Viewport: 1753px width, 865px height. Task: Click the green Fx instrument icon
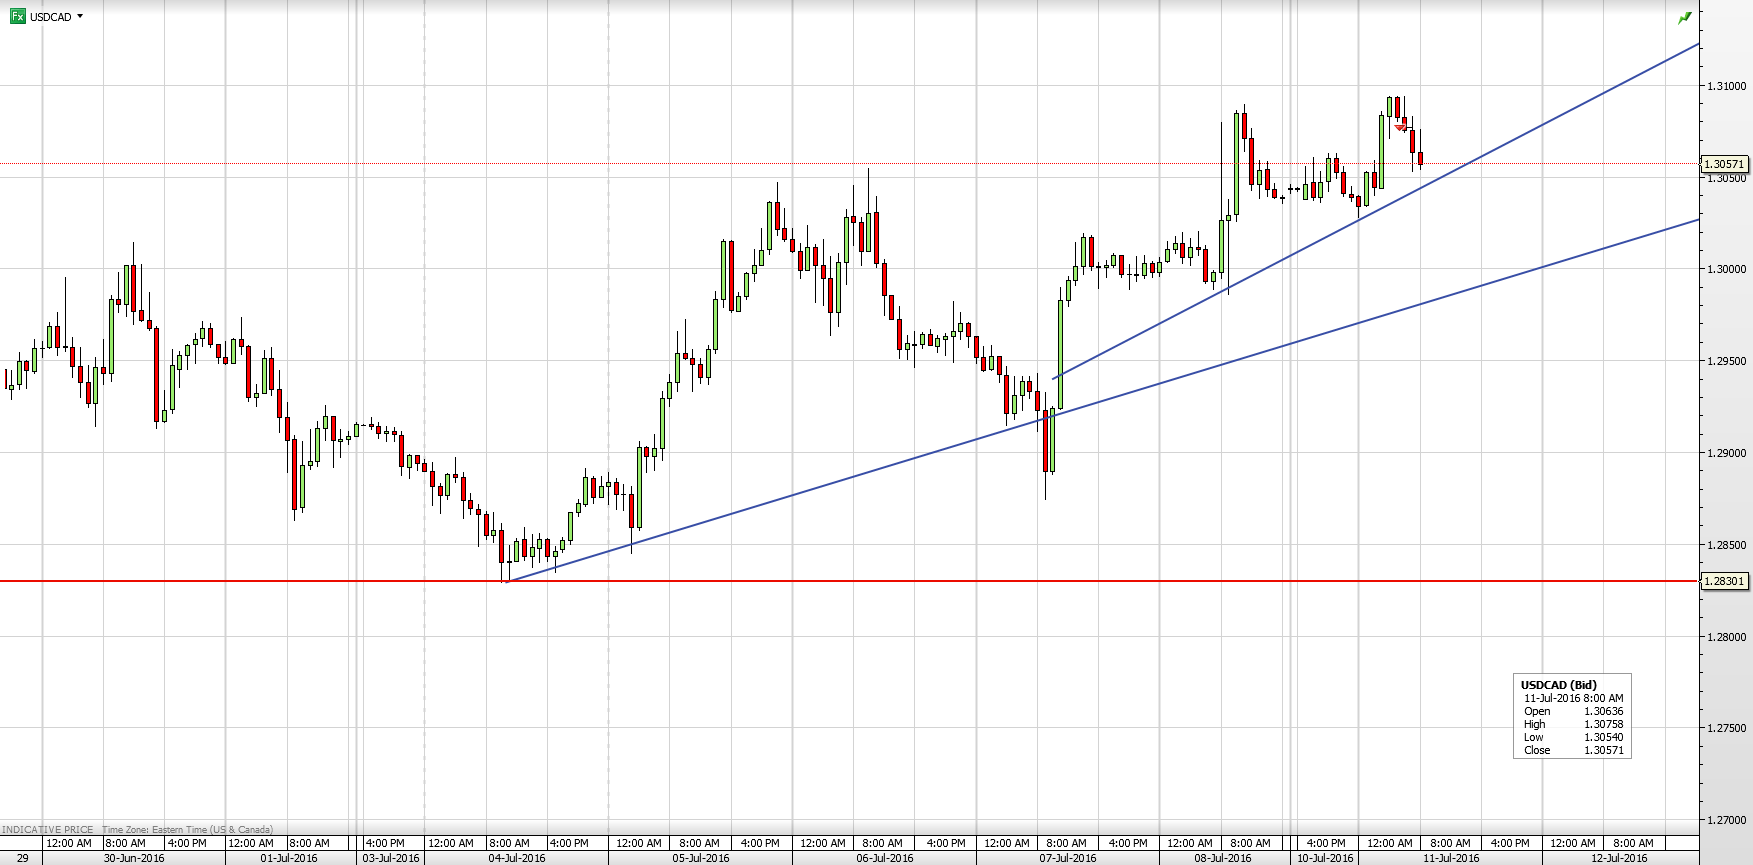(x=17, y=17)
